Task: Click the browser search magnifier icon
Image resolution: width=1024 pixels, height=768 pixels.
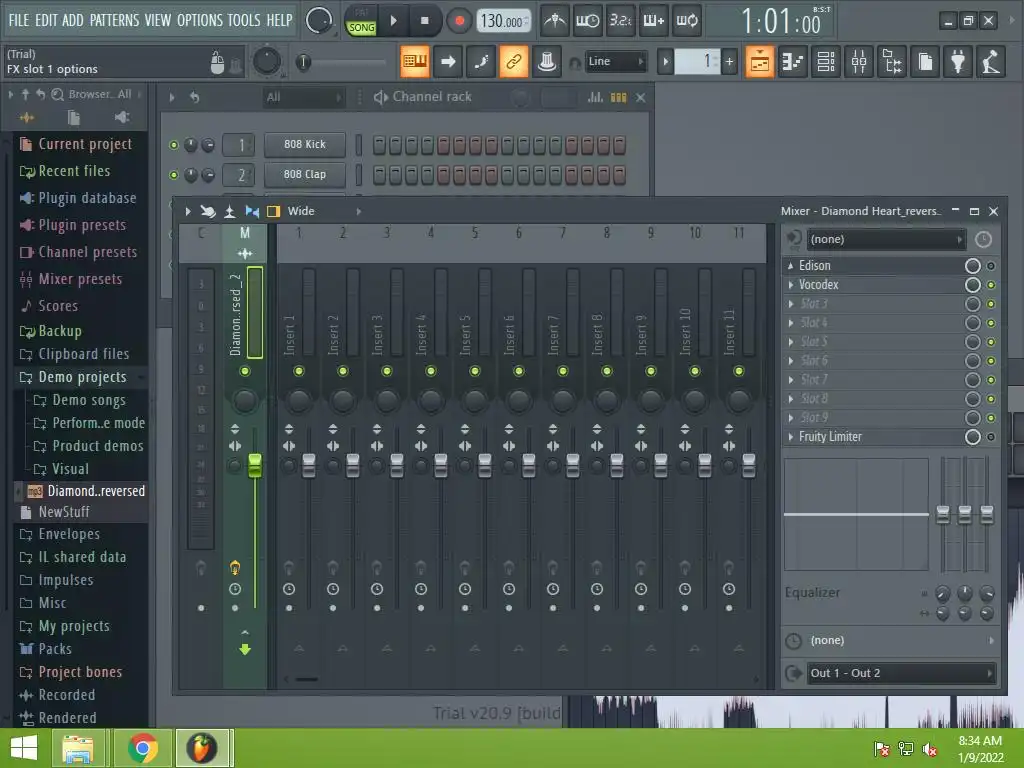Action: 57,95
